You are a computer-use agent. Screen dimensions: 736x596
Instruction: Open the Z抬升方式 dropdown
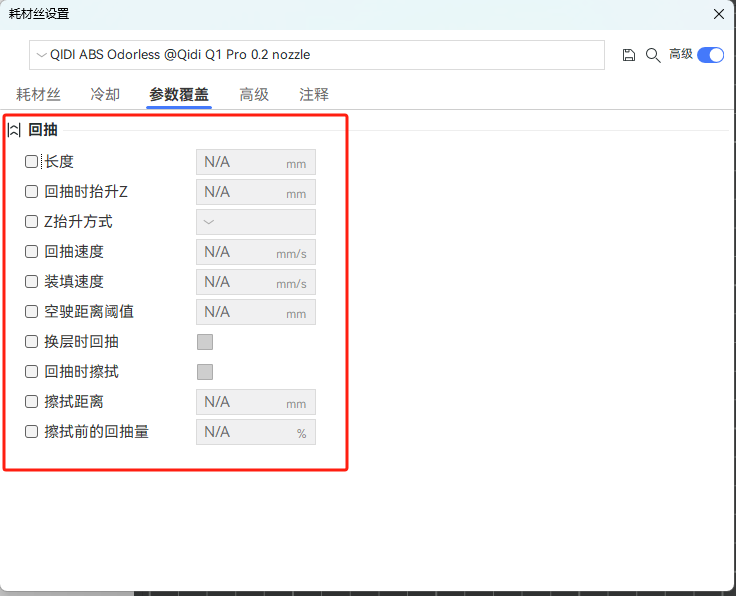click(255, 222)
